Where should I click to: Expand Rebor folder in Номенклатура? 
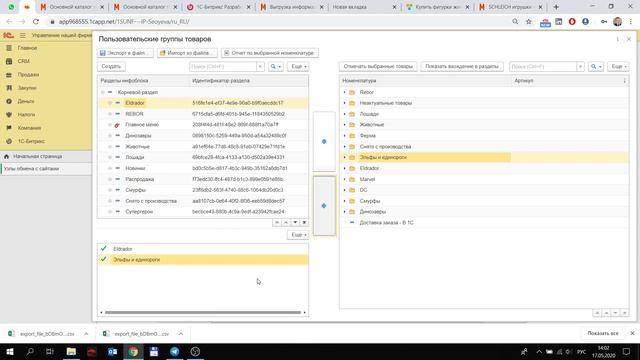(344, 92)
